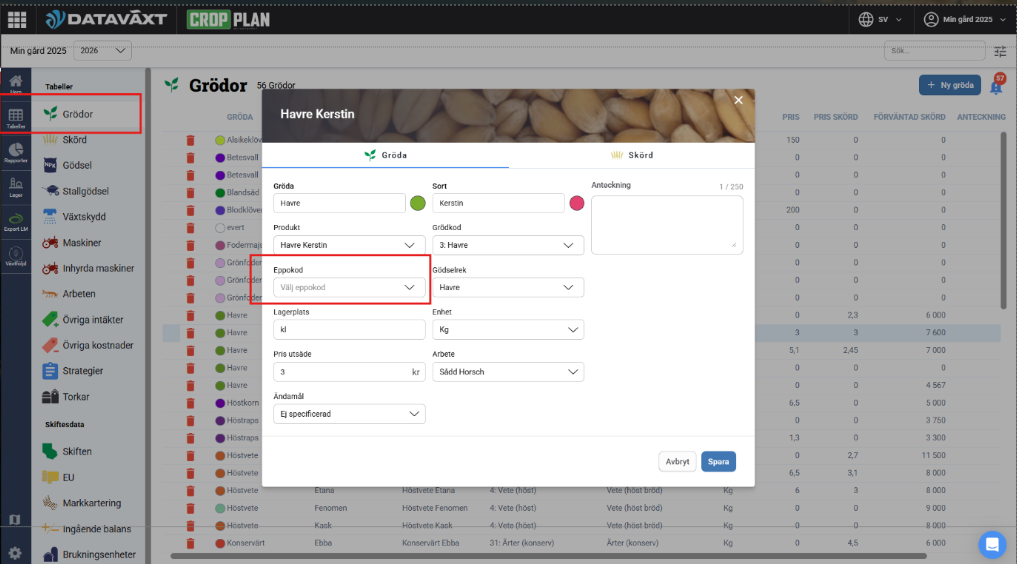
Task: Click the settings gear icon
Action: (15, 553)
